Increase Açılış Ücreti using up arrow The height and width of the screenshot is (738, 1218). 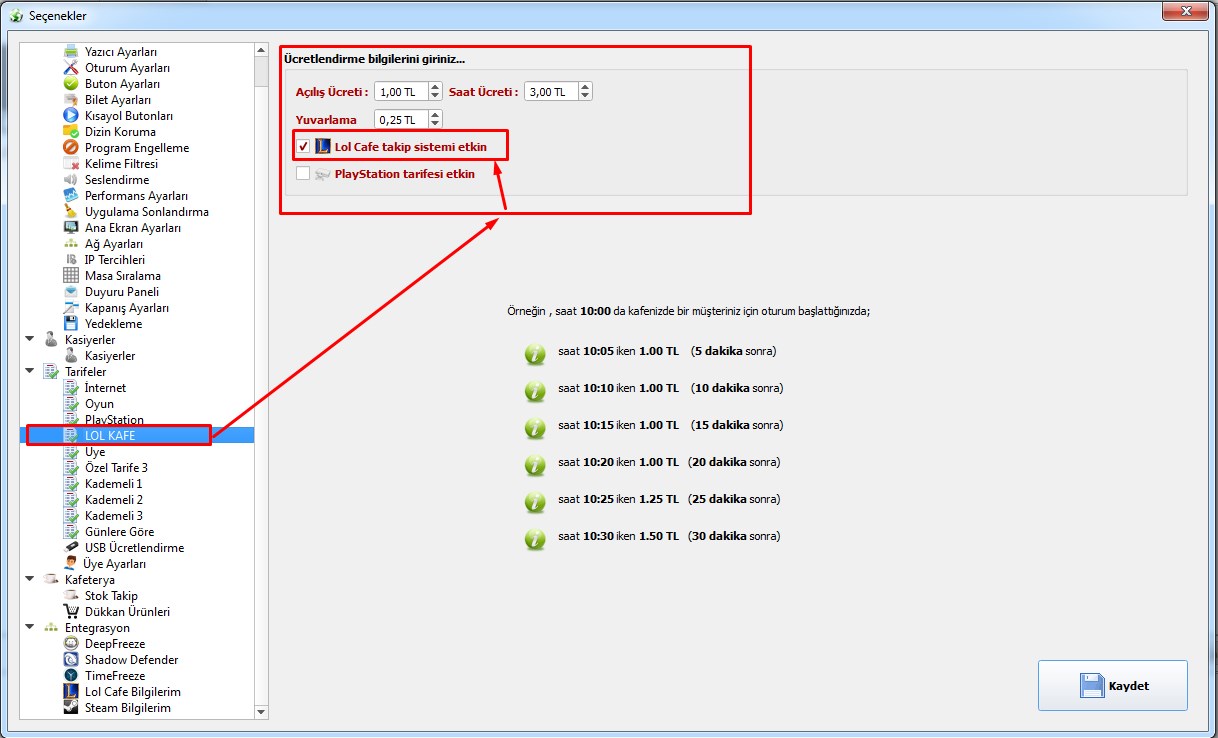click(435, 87)
